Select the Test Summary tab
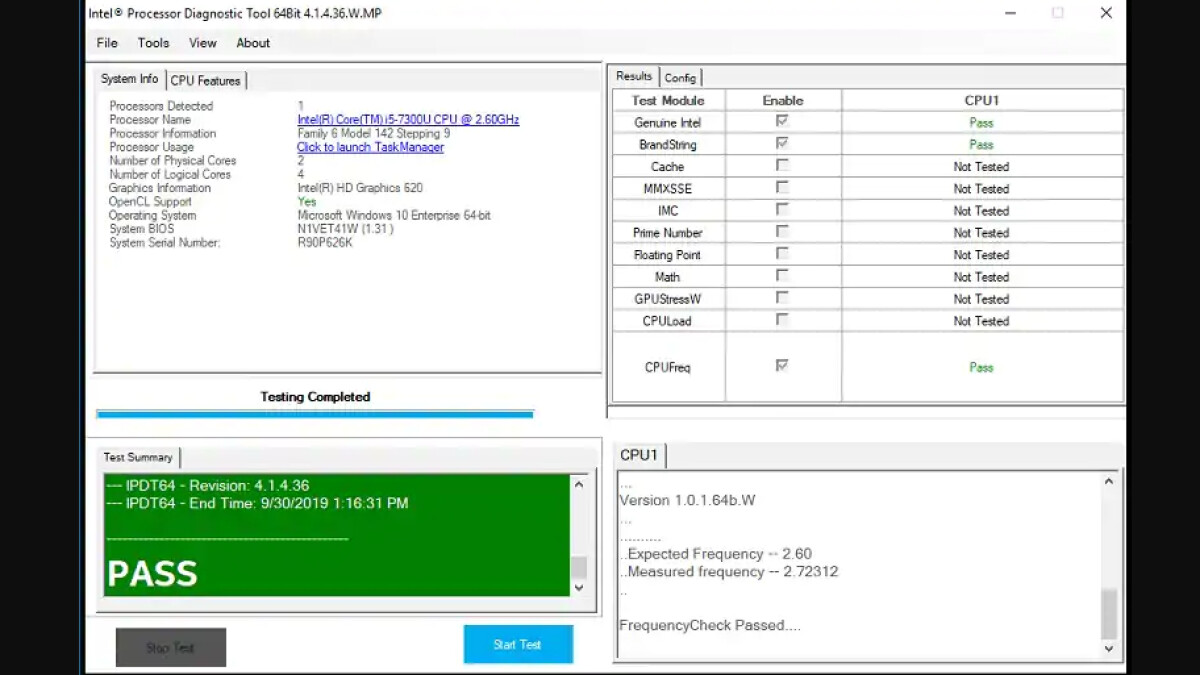 138,457
